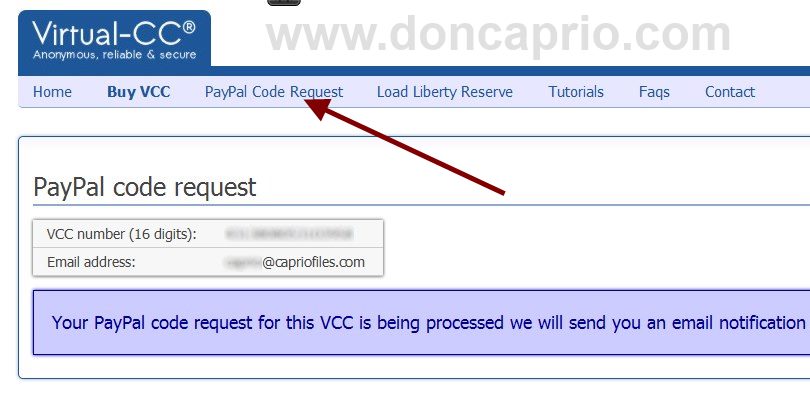
Task: Click the dark red arrow annotation
Action: click(404, 146)
